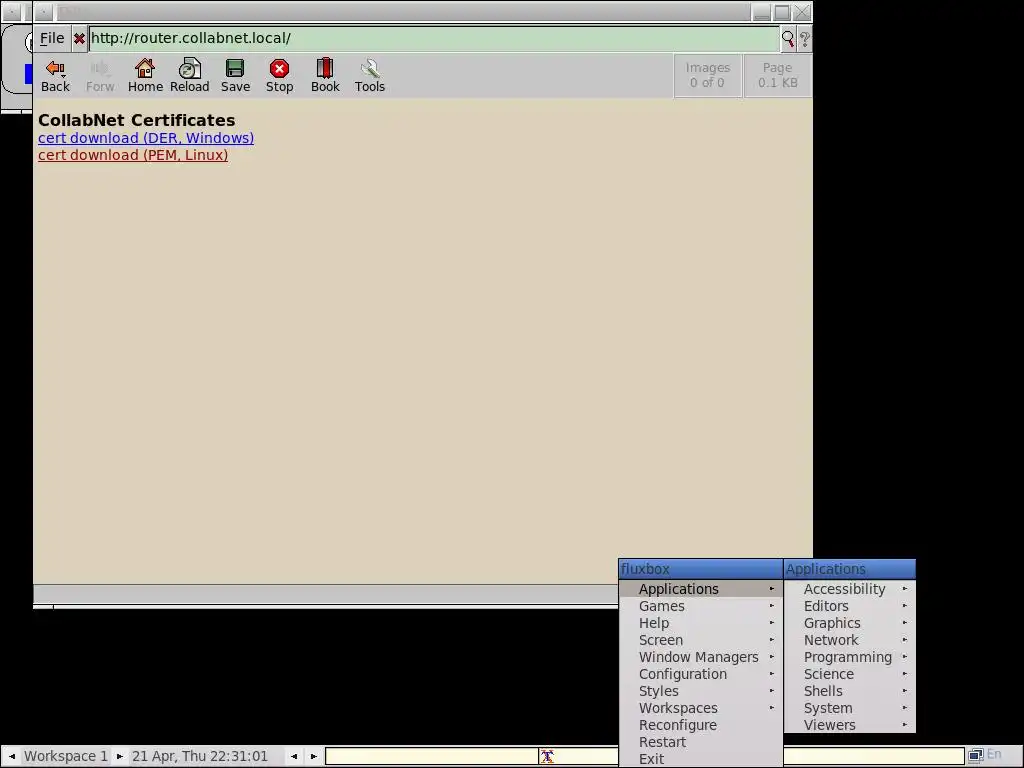
Task: Expand Accessibility under Applications
Action: (850, 589)
